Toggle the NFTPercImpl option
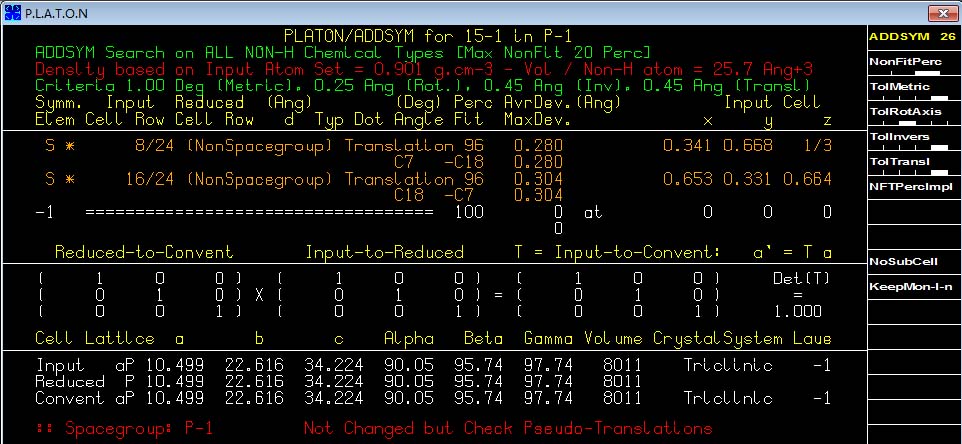962x444 pixels. click(912, 187)
